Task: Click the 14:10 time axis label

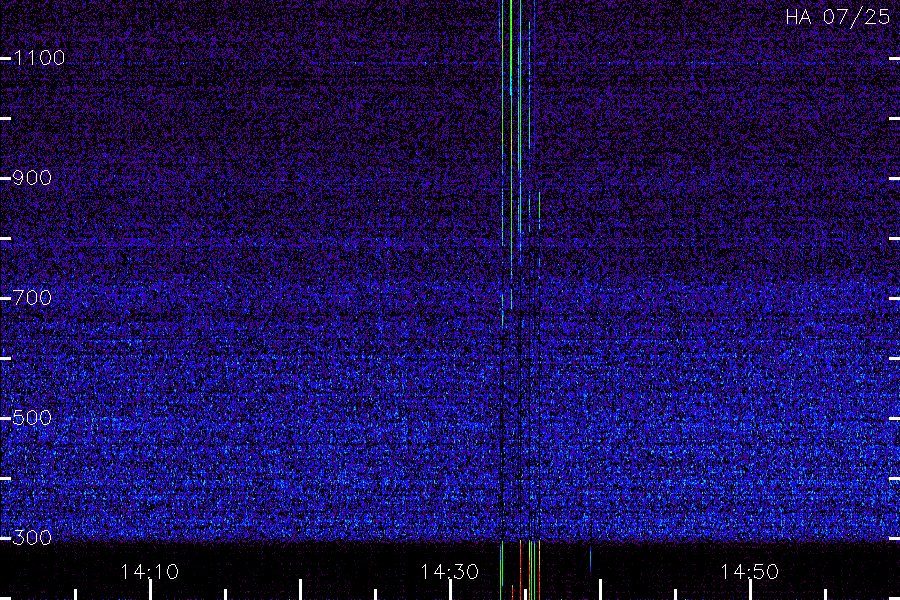Action: tap(150, 572)
